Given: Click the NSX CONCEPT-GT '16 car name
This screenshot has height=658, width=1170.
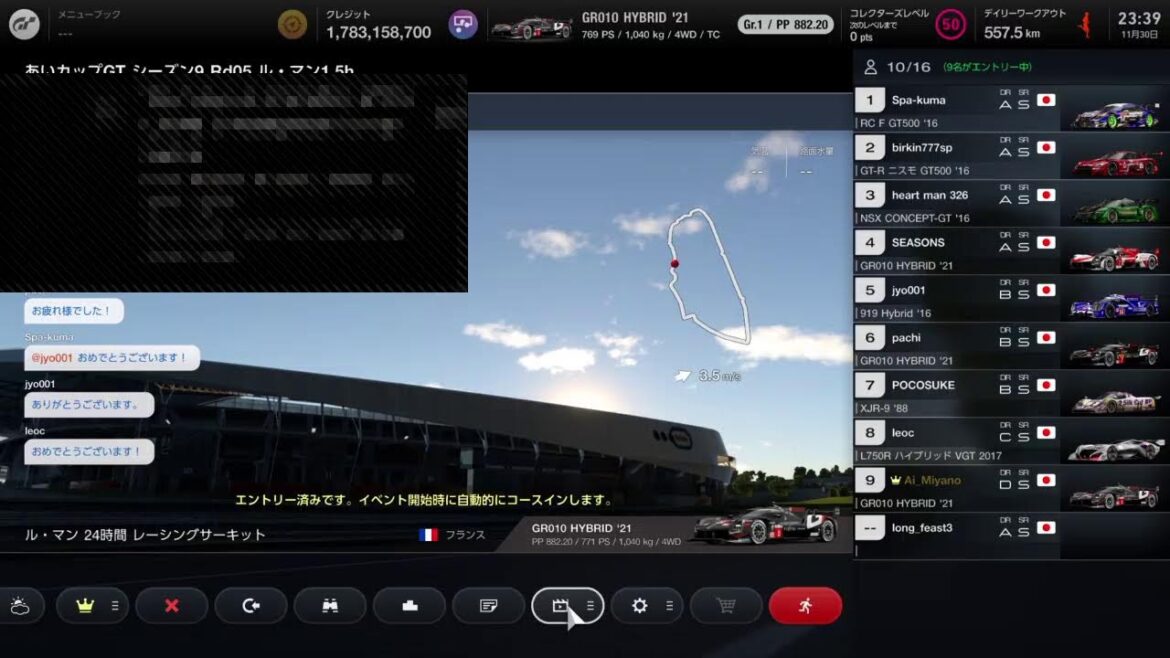Looking at the screenshot, I should click(x=915, y=218).
